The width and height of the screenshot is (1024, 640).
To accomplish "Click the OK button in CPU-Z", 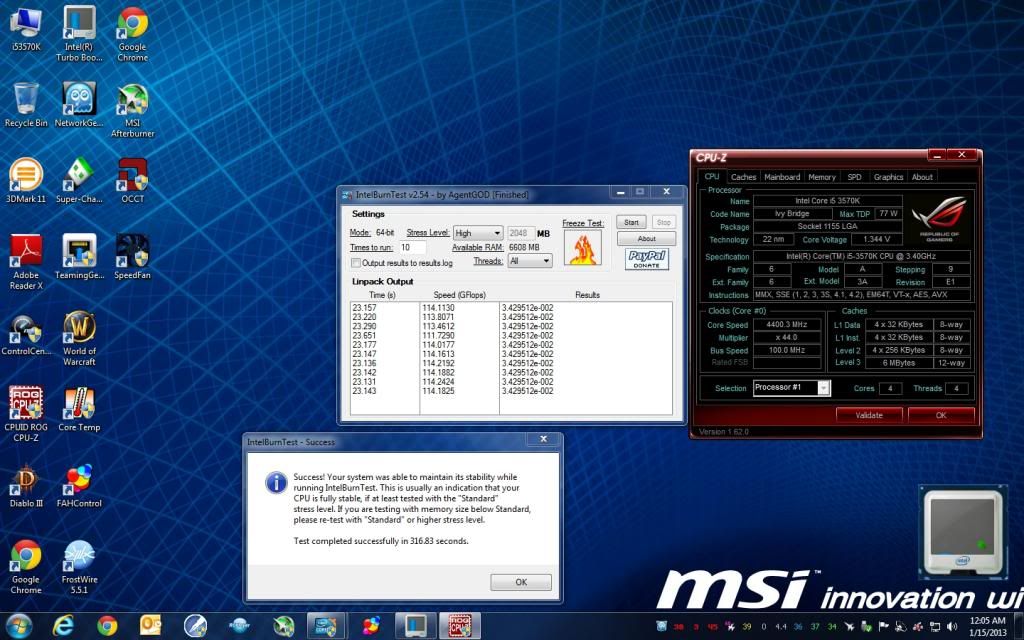I will point(941,415).
